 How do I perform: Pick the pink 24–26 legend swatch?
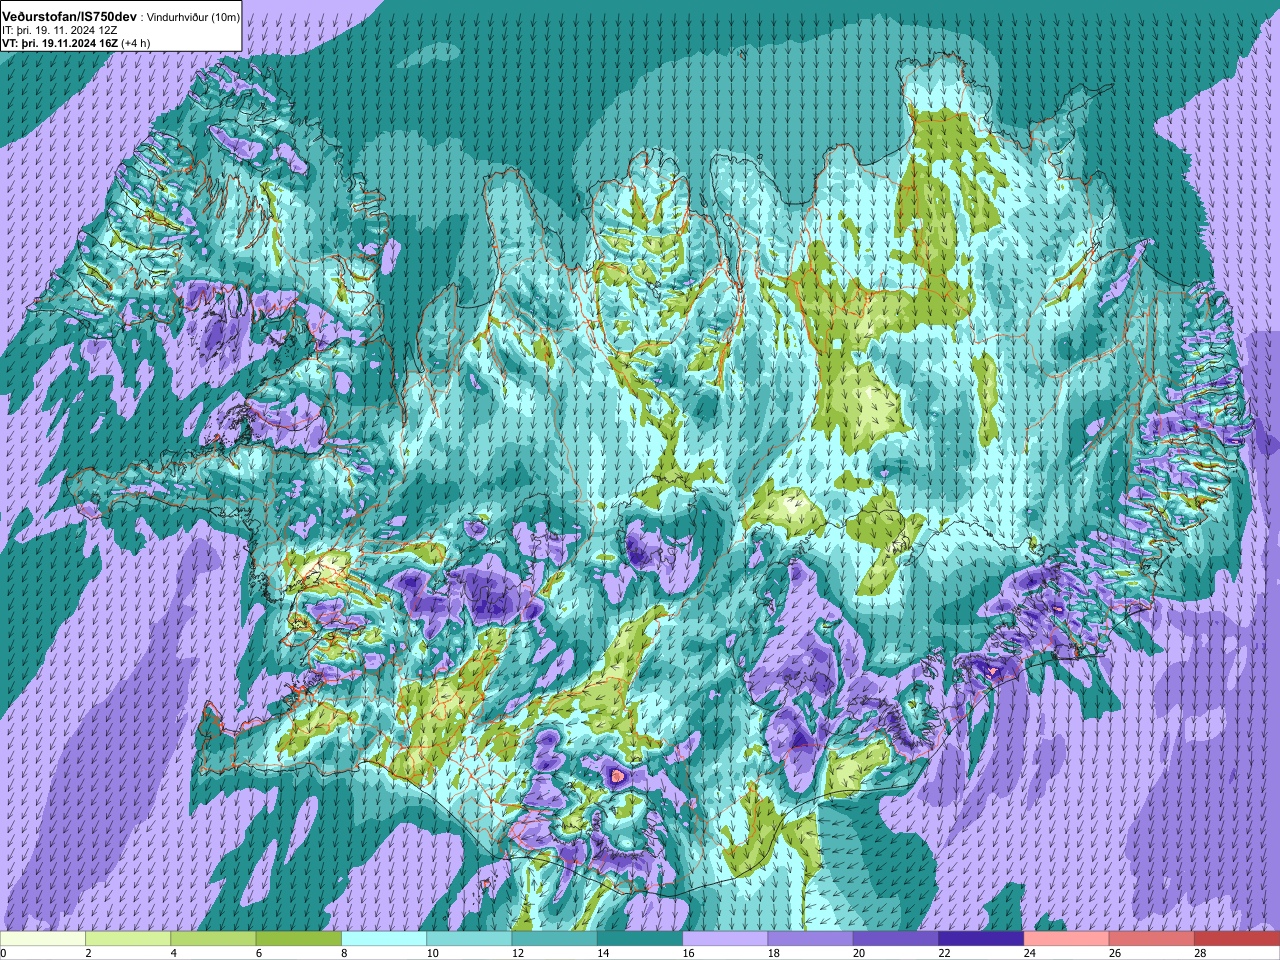click(x=1066, y=939)
